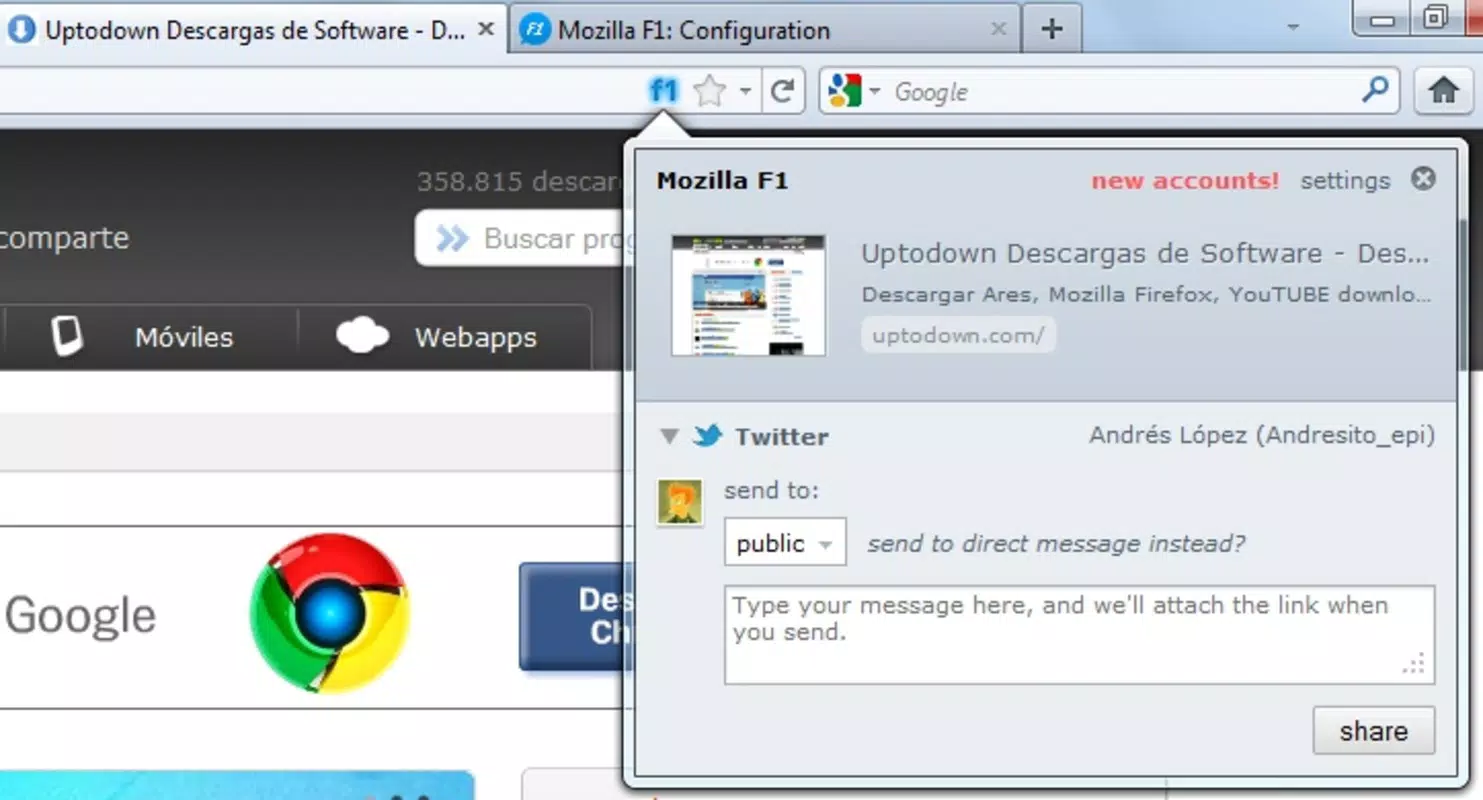
Task: Open a new tab with plus button
Action: pyautogui.click(x=1051, y=29)
